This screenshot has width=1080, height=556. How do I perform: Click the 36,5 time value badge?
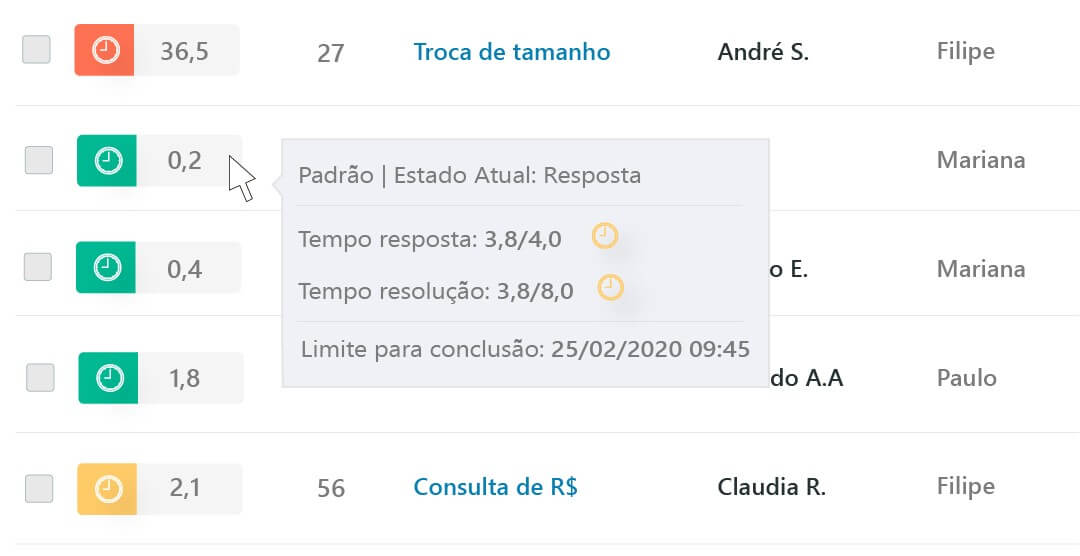(185, 51)
